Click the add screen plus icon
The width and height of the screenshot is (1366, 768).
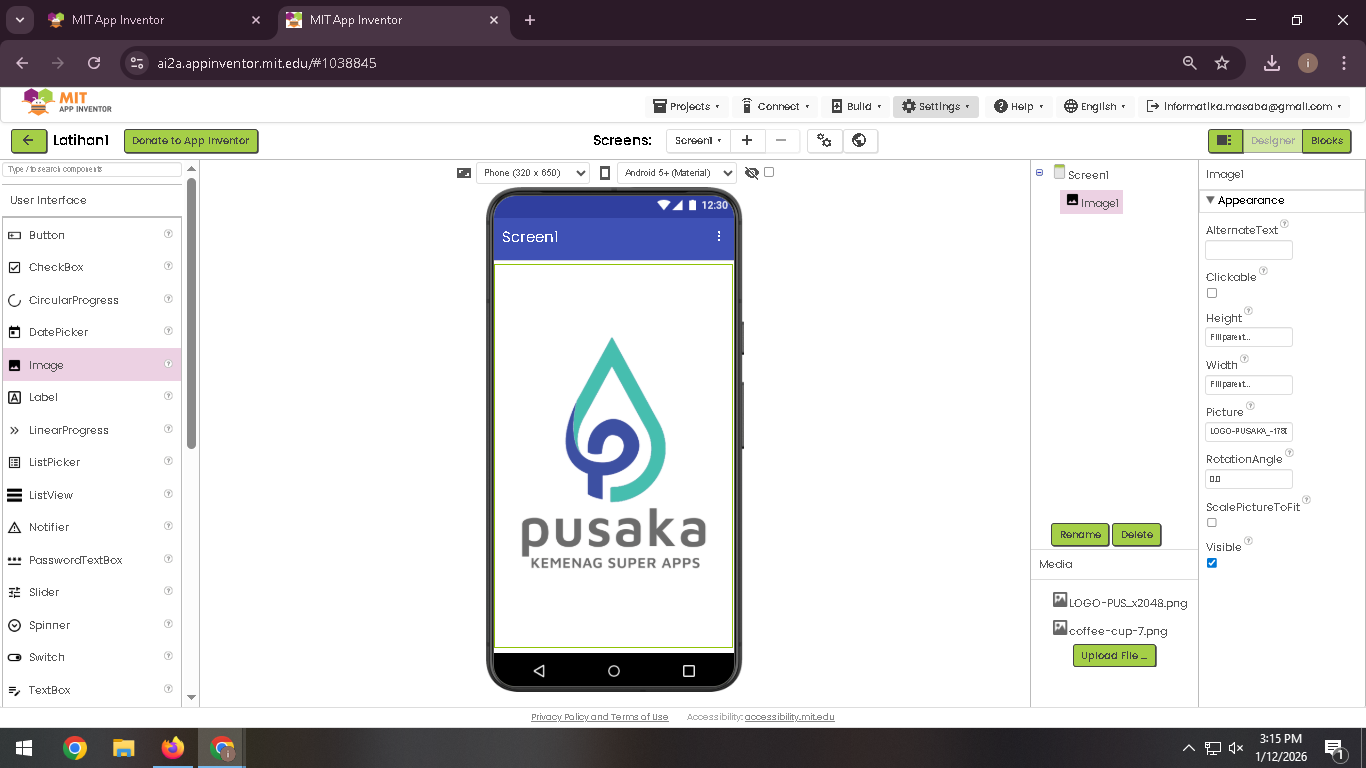[x=746, y=141]
